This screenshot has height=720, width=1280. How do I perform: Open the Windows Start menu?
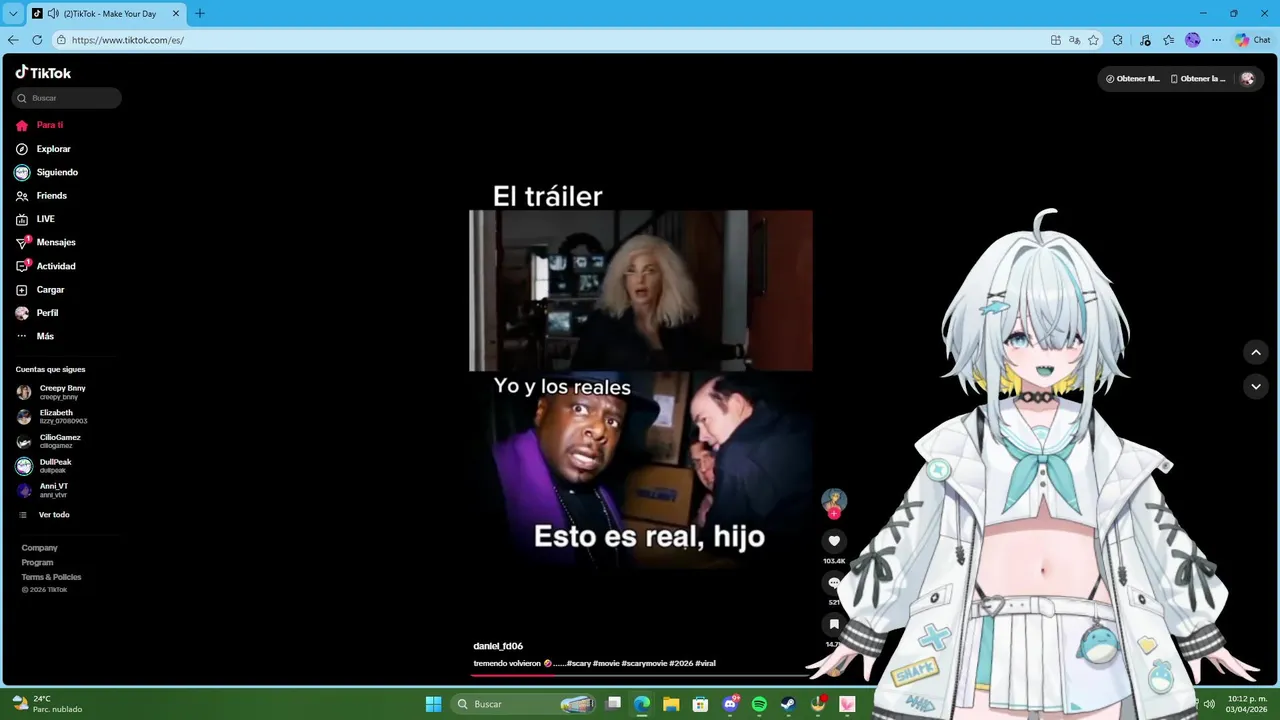433,704
